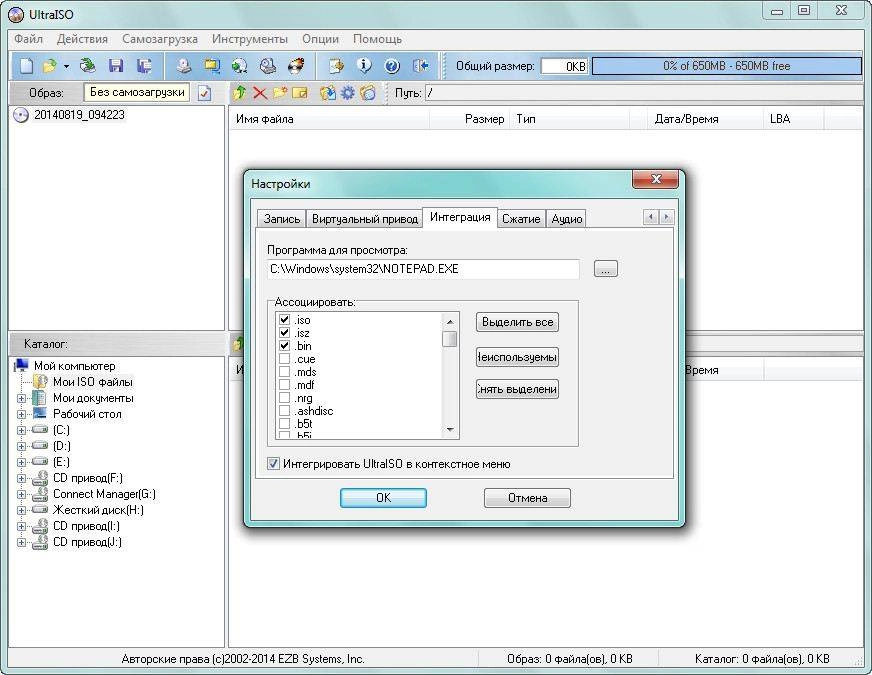Toggle the .iso association checkbox
The image size is (872, 675).
coord(284,320)
